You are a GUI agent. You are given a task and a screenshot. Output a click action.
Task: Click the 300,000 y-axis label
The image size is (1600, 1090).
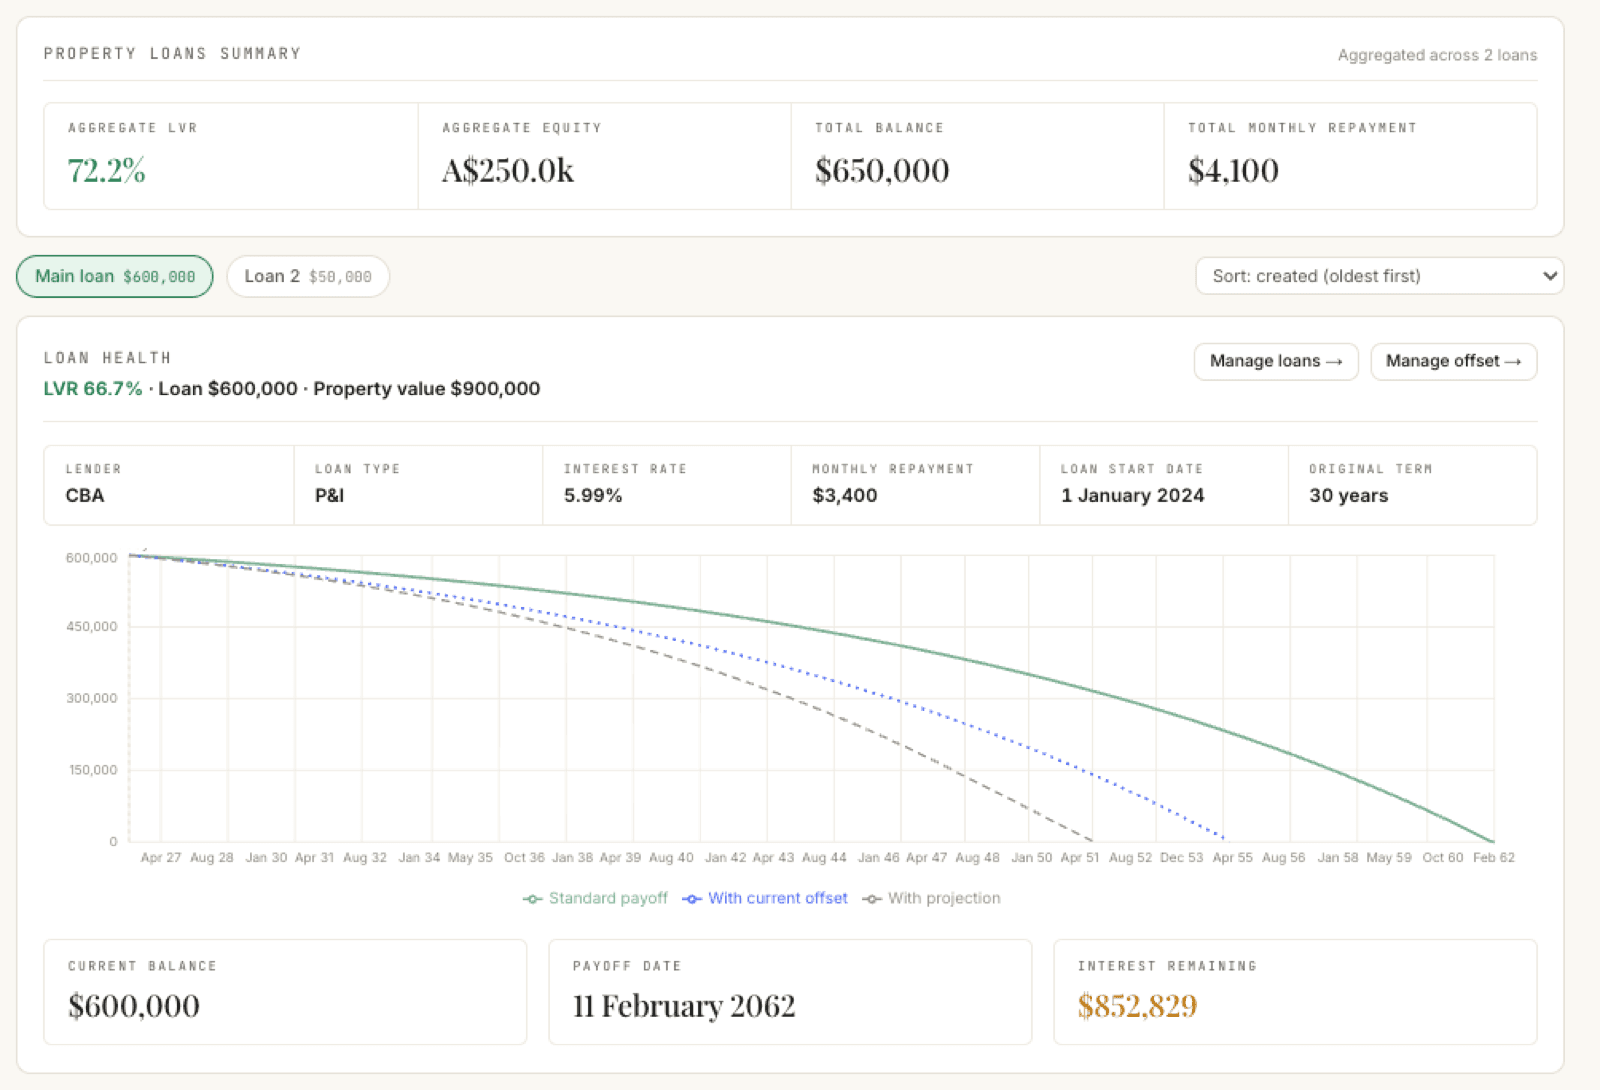click(x=92, y=698)
